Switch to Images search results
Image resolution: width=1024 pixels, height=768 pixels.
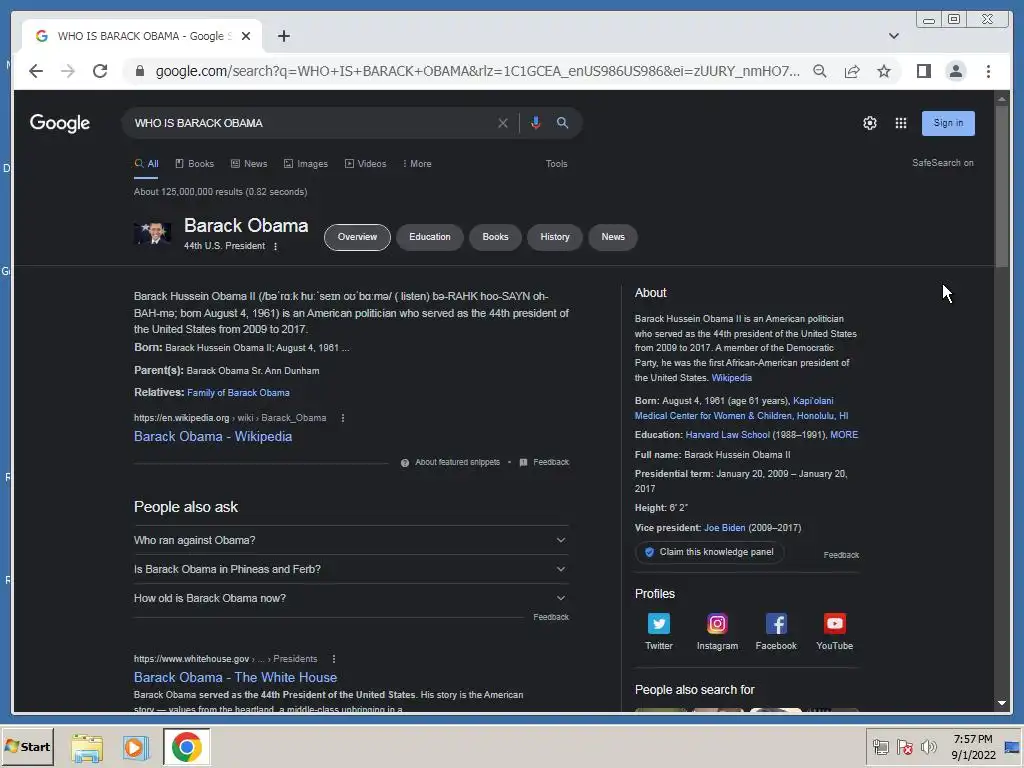tap(306, 164)
